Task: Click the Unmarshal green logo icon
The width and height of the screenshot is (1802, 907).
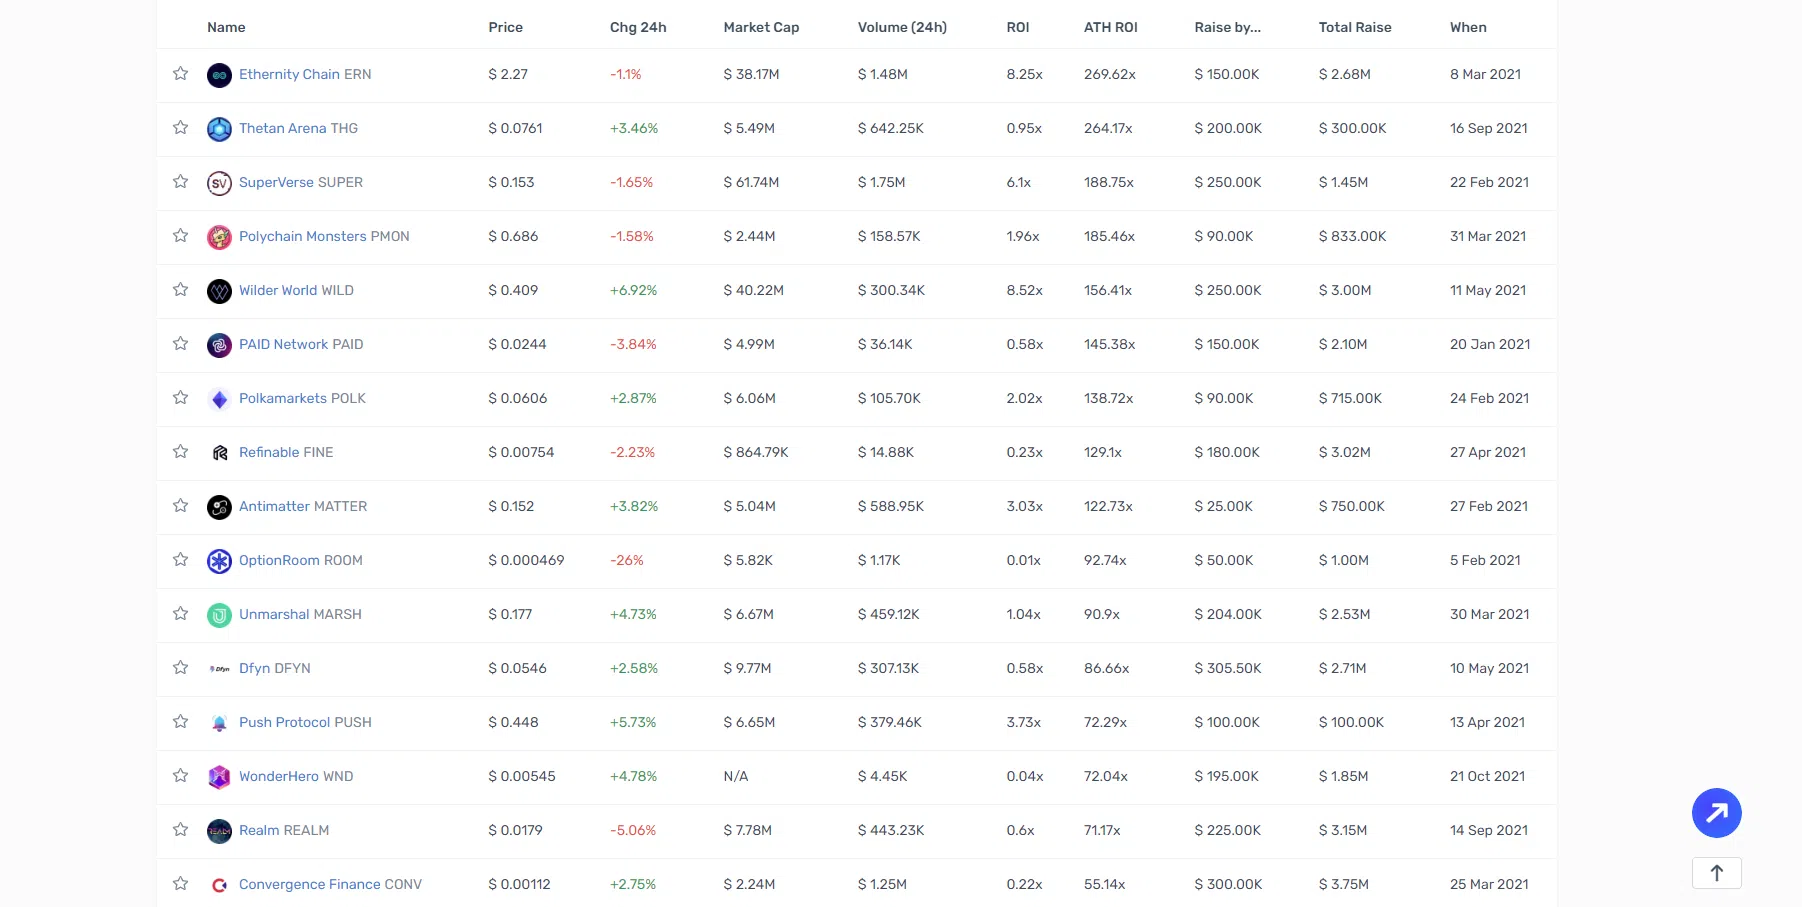Action: (219, 615)
